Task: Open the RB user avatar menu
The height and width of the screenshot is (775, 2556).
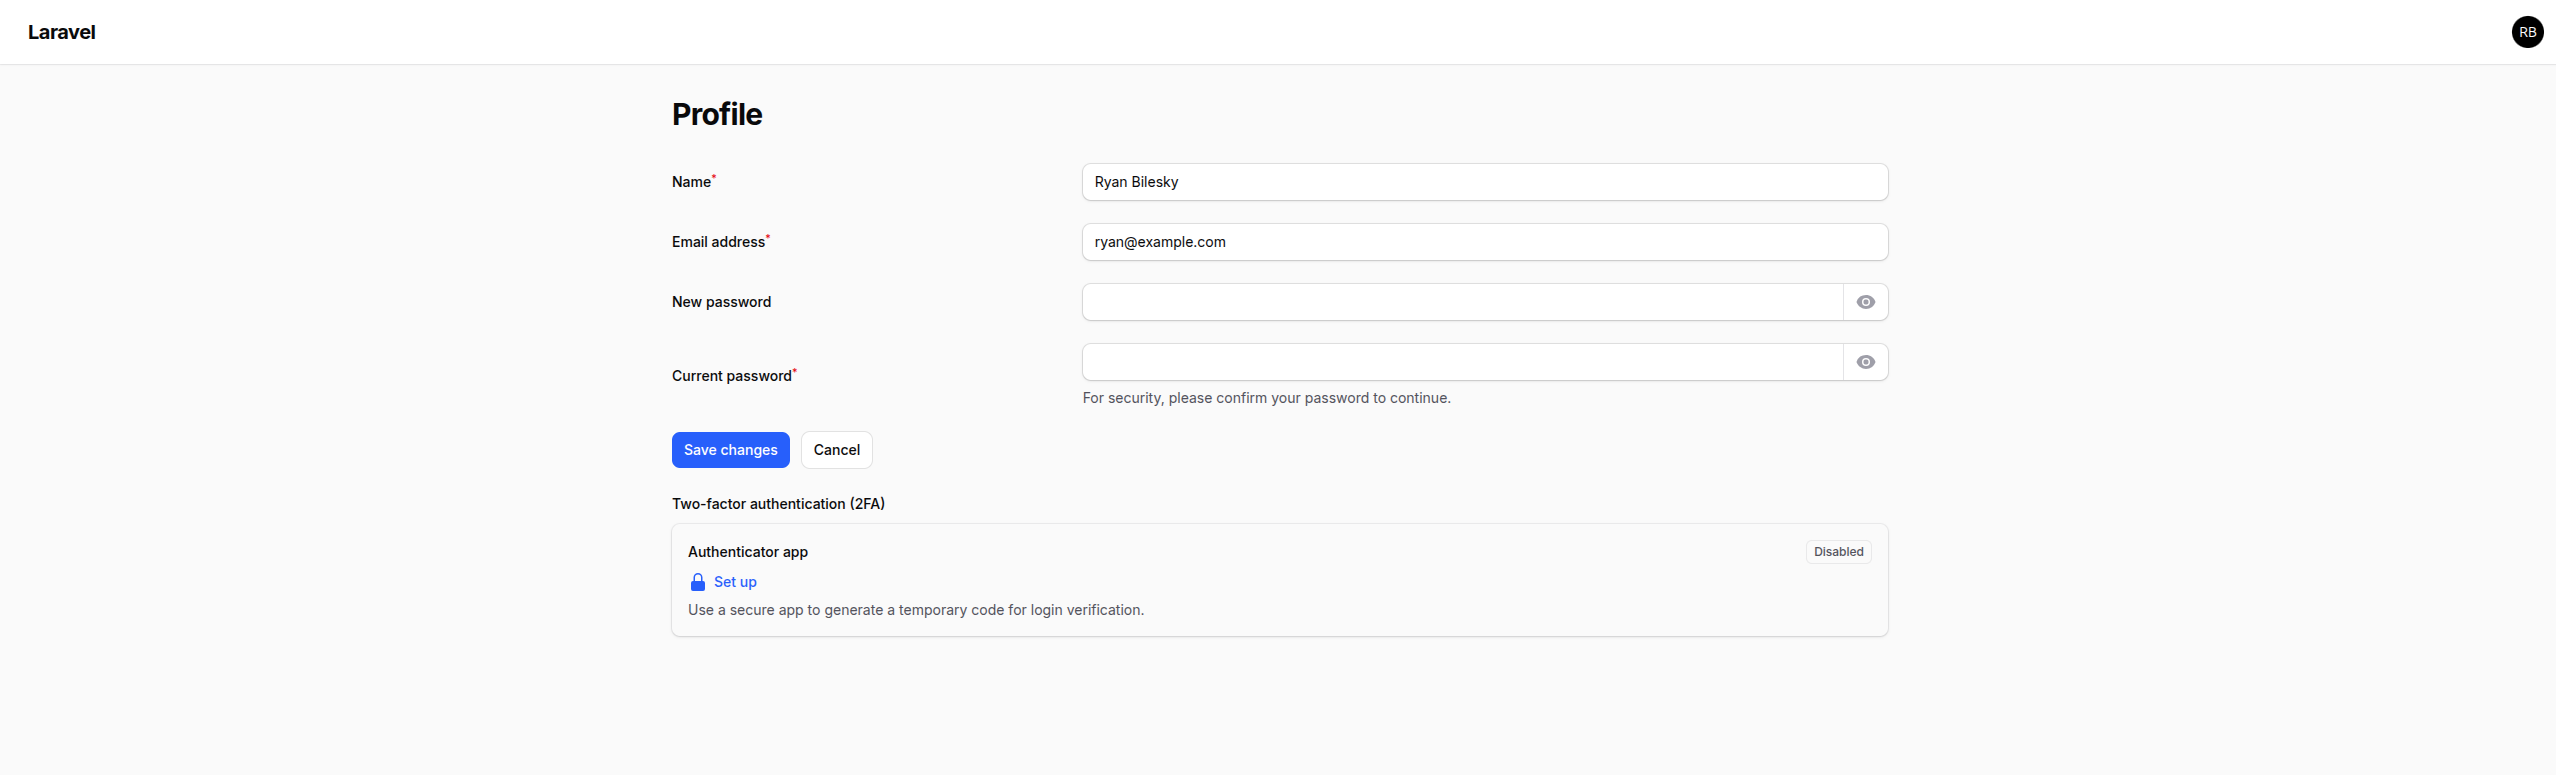Action: 2527,32
